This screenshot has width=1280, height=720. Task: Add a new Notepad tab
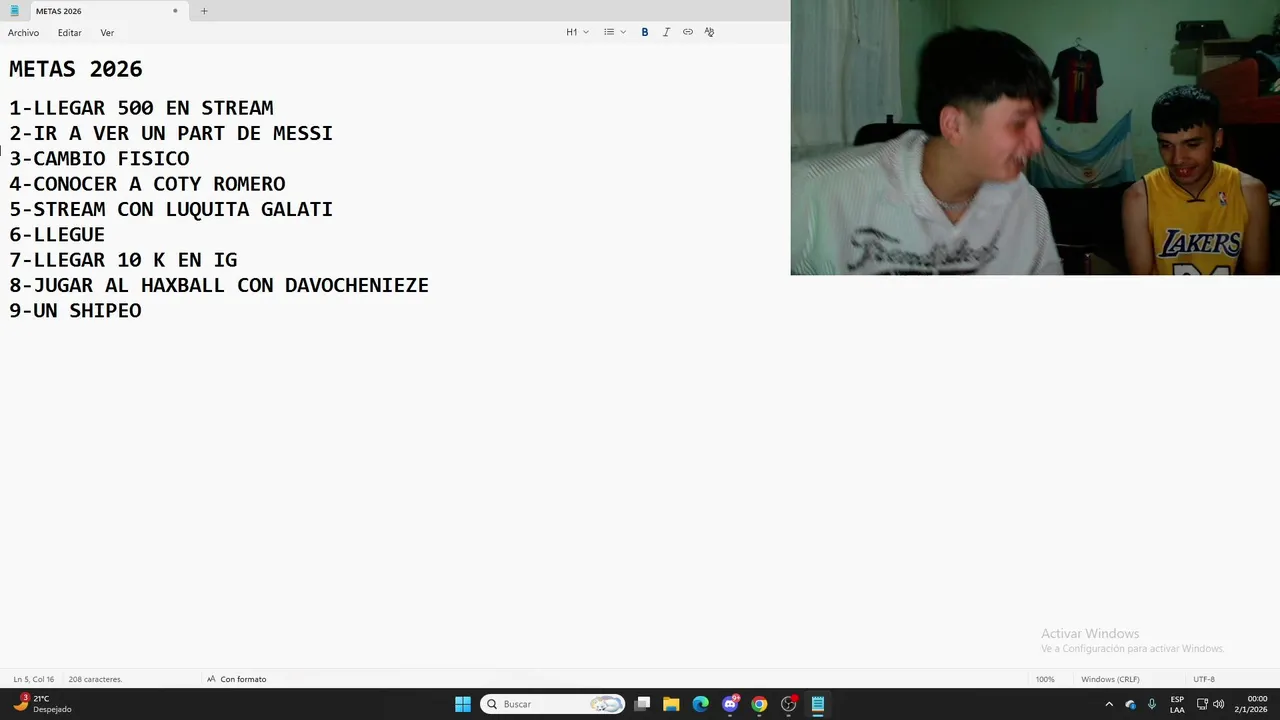click(x=204, y=11)
